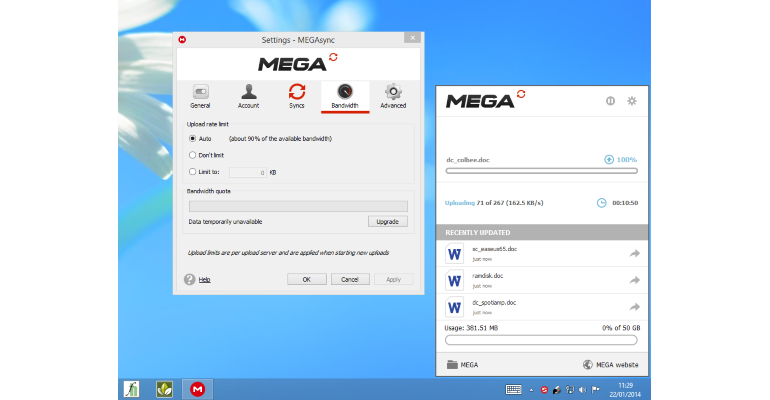Share dc_spotlamp.doc using its arrow icon
Image resolution: width=770 pixels, height=400 pixels.
[634, 307]
